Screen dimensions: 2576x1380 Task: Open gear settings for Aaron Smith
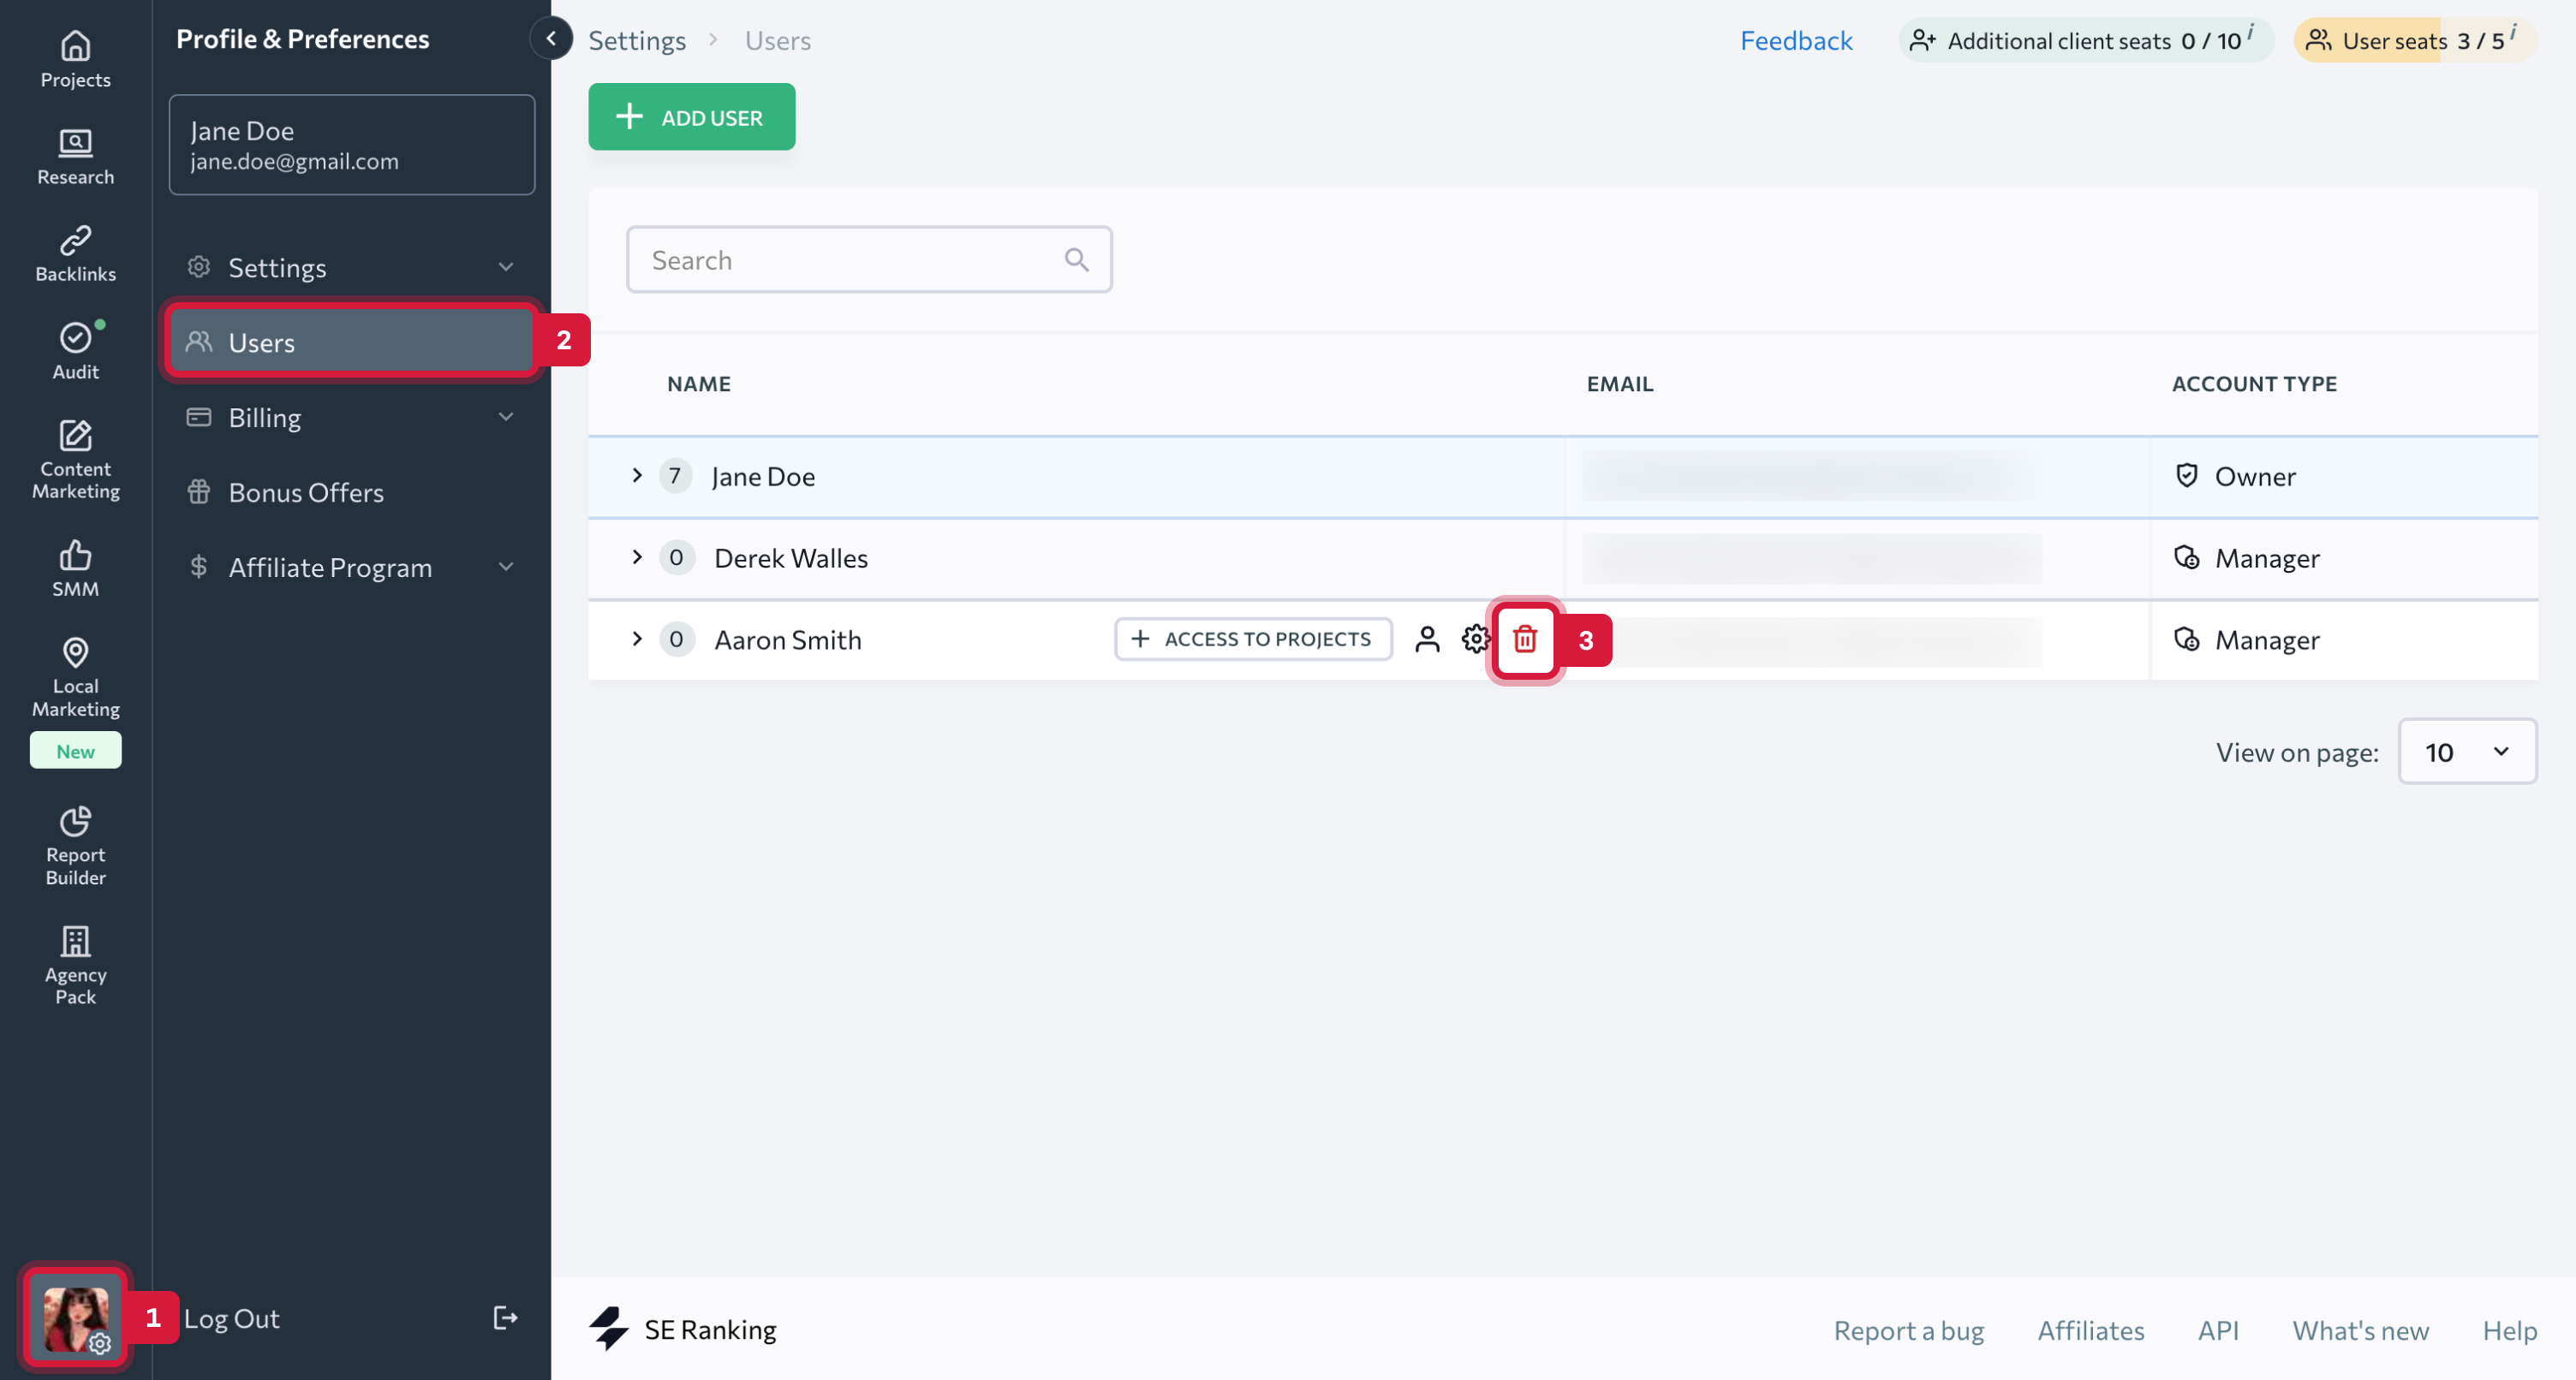1475,639
